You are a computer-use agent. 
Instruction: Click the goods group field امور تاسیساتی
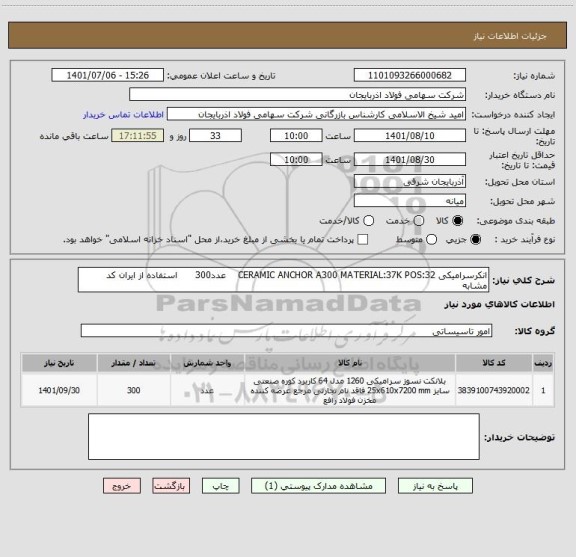[x=287, y=331]
